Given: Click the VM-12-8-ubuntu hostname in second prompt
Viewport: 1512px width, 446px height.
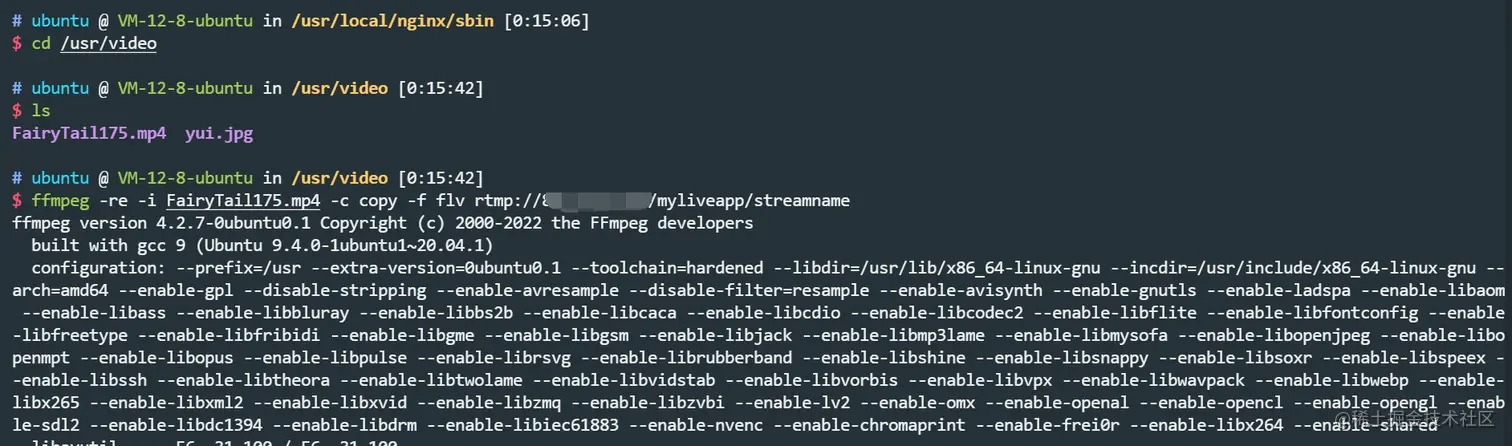Looking at the screenshot, I should coord(185,88).
